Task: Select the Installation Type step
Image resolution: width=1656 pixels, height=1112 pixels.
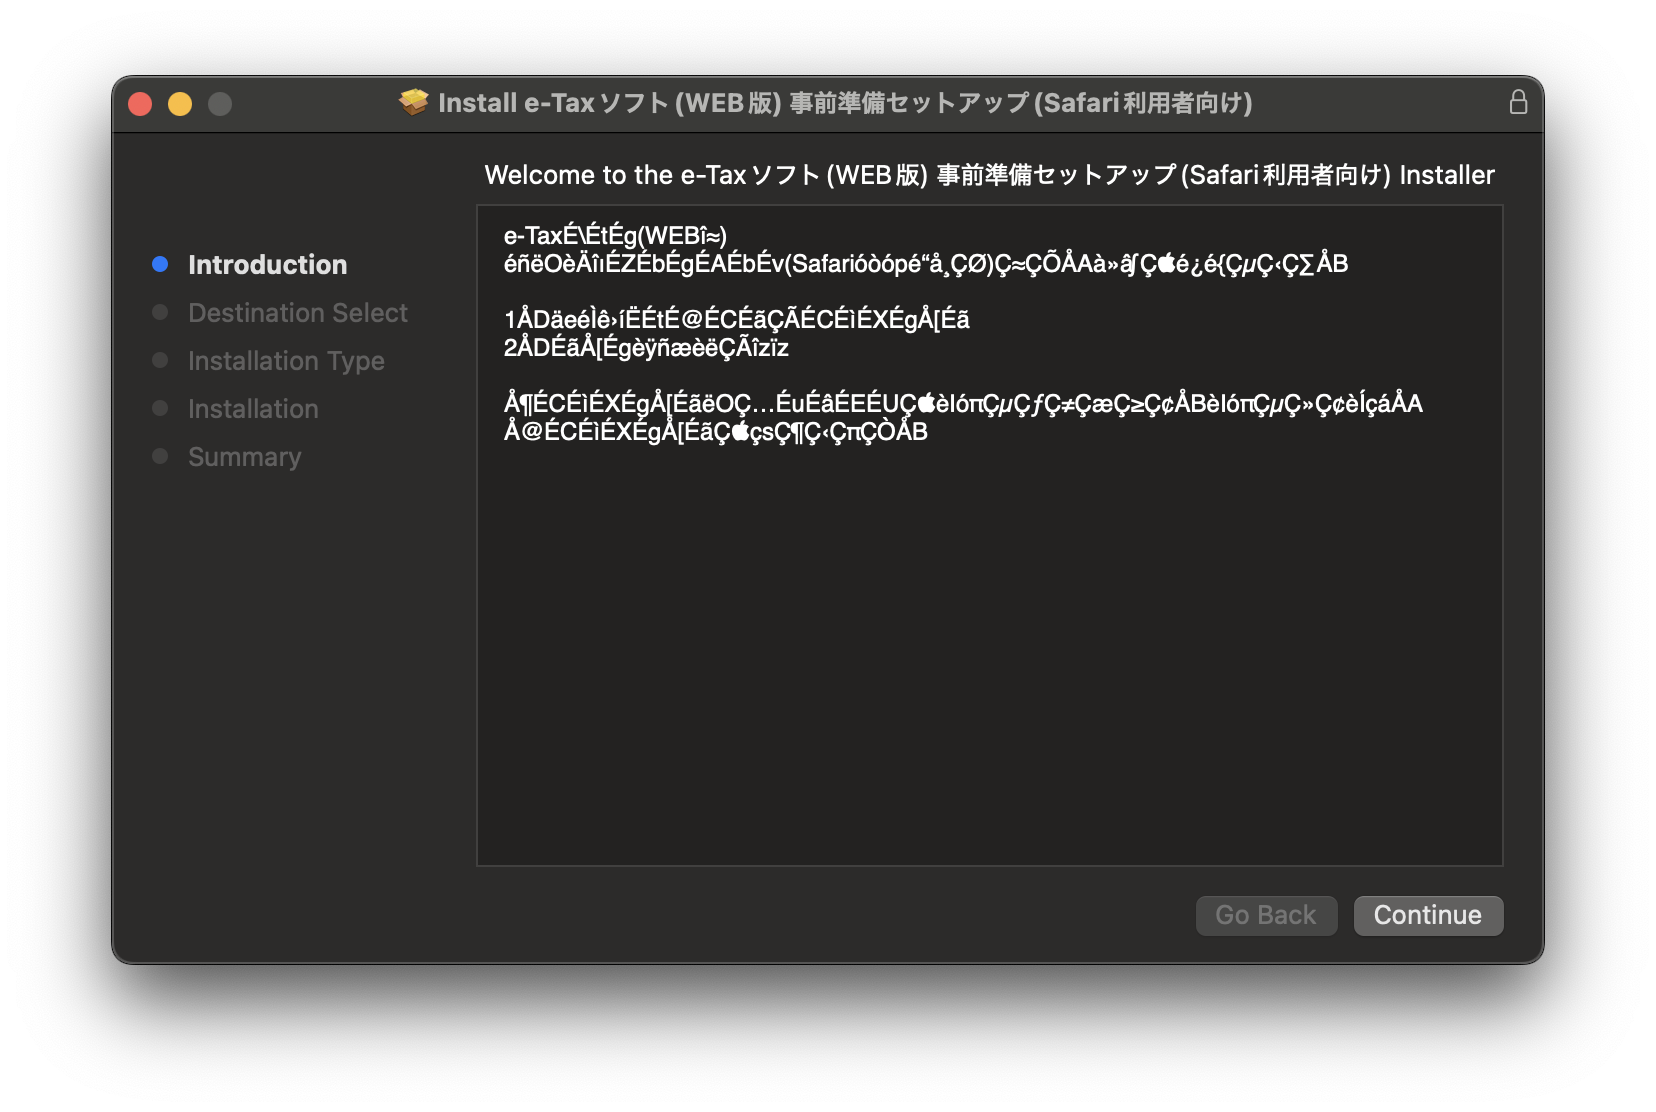Action: click(x=286, y=361)
